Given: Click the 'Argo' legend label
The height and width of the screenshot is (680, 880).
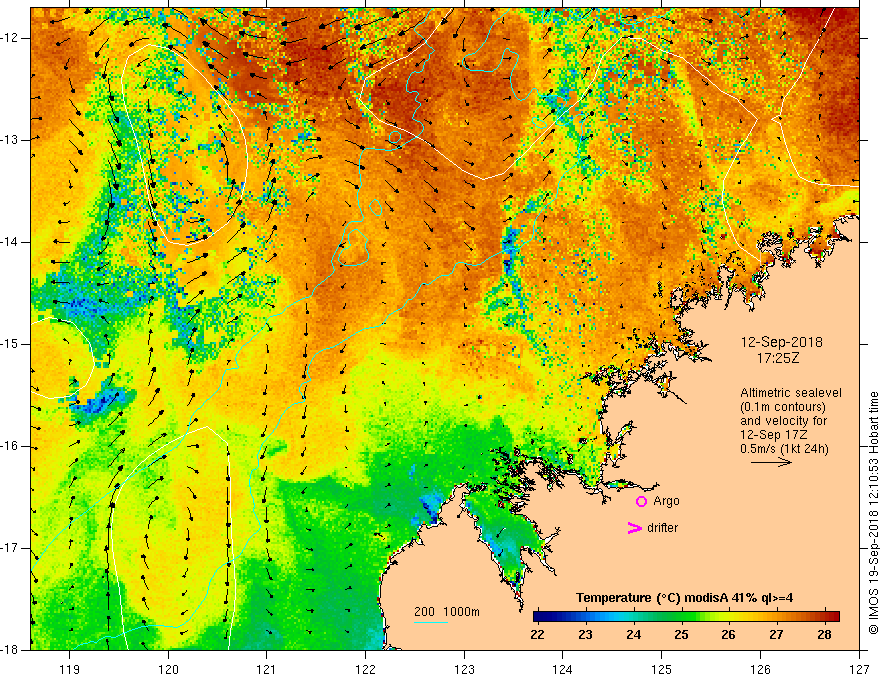Looking at the screenshot, I should point(666,501).
